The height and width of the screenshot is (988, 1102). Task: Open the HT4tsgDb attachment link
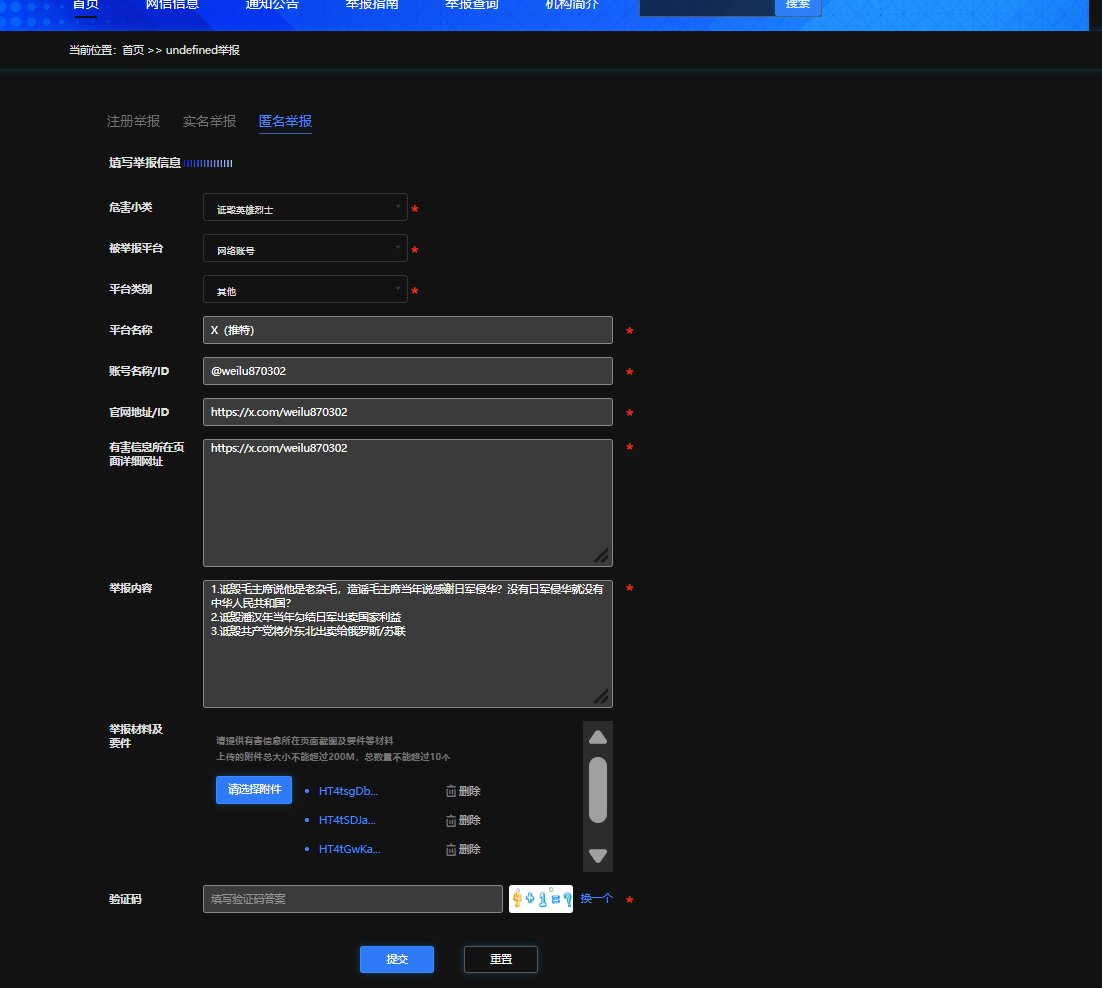(x=349, y=791)
